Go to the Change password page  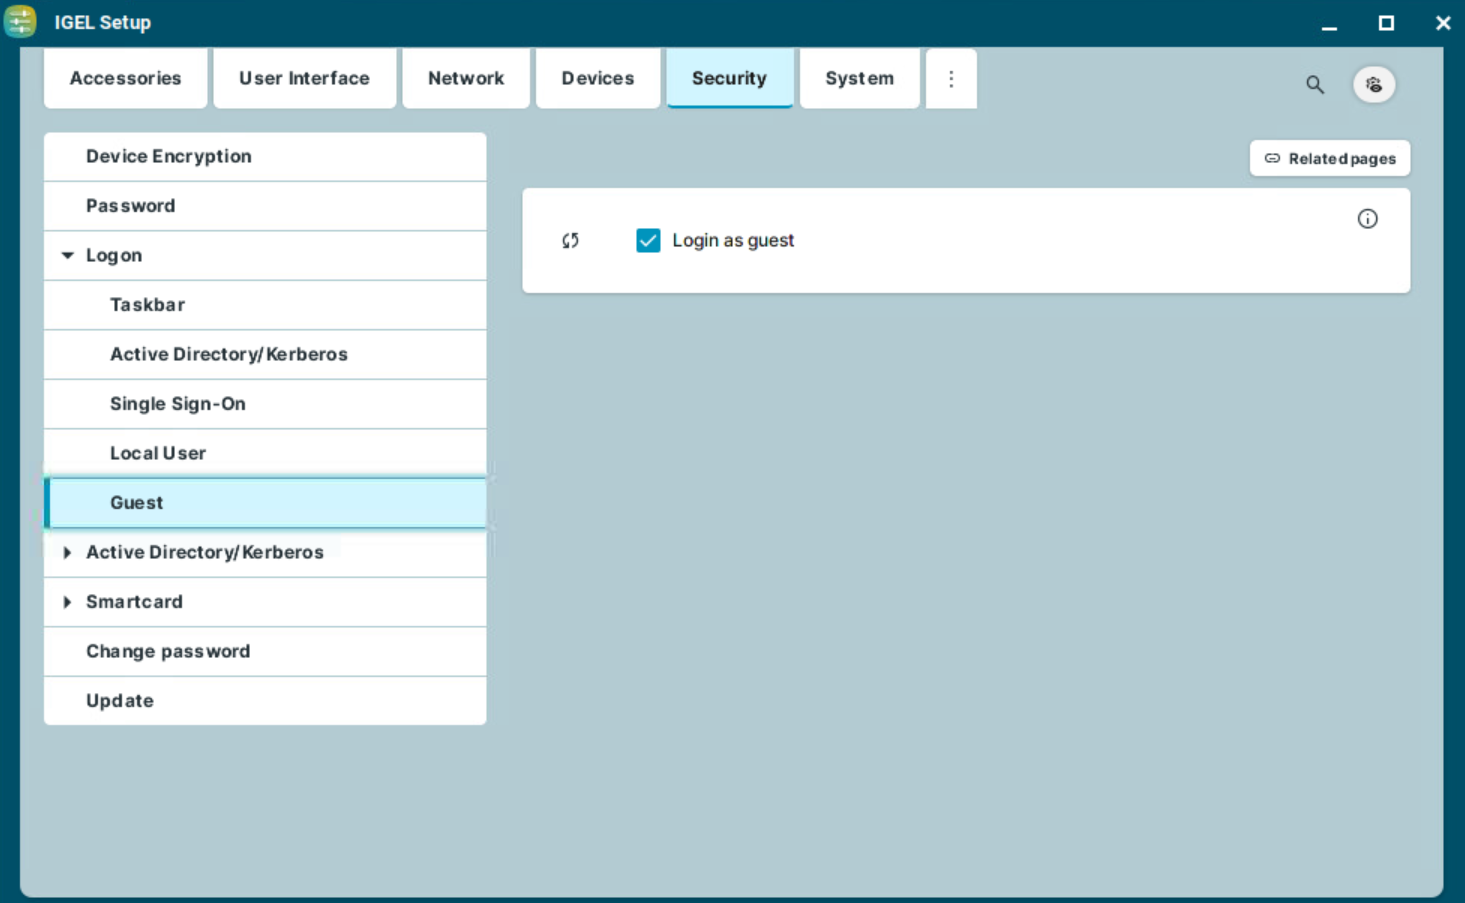[168, 652]
